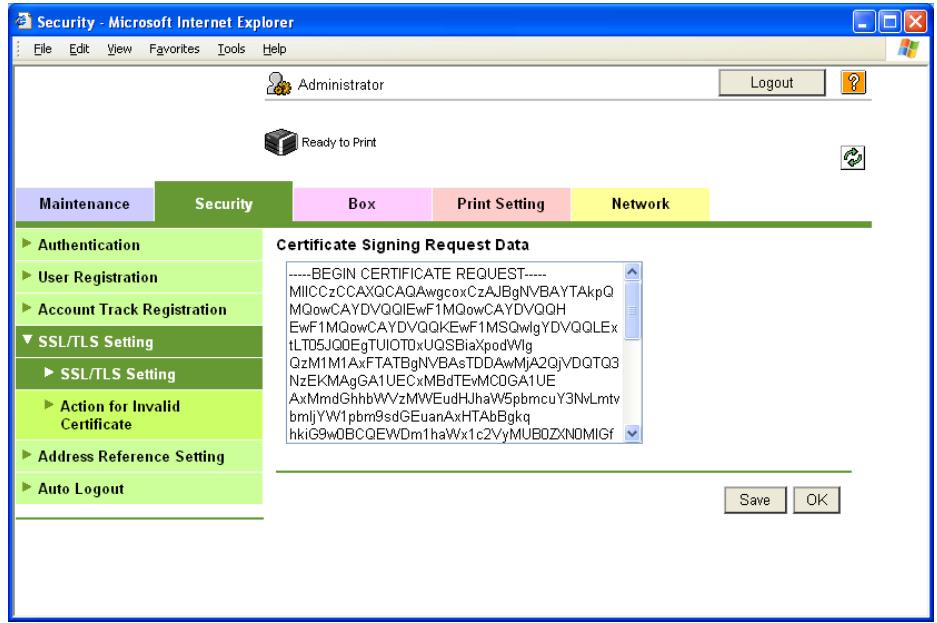Open the File menu

click(42, 49)
